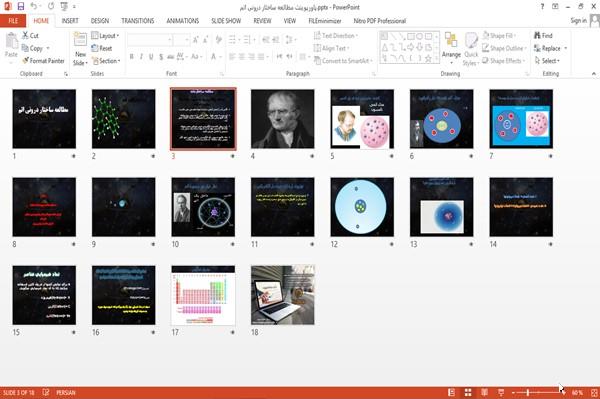Screen dimensions: 600x399
Task: Click the zoom out minus button
Action: click(x=513, y=392)
